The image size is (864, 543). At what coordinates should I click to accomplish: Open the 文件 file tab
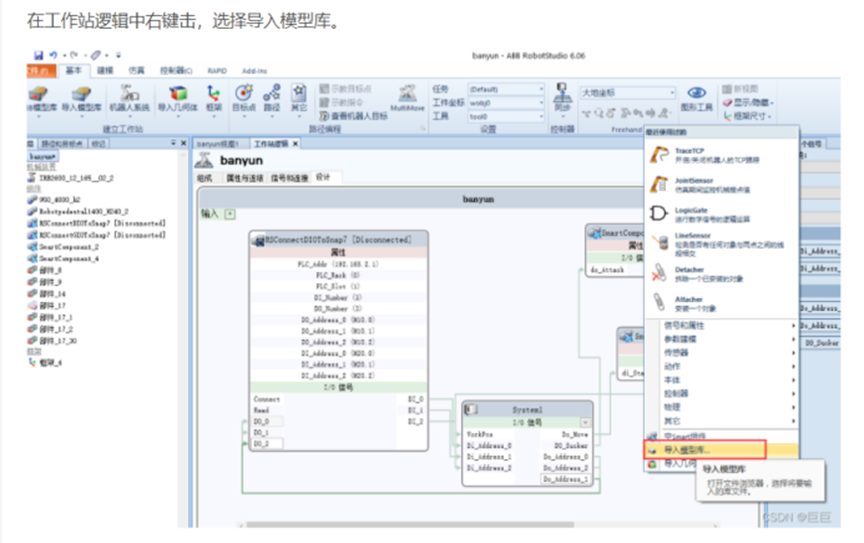41,71
